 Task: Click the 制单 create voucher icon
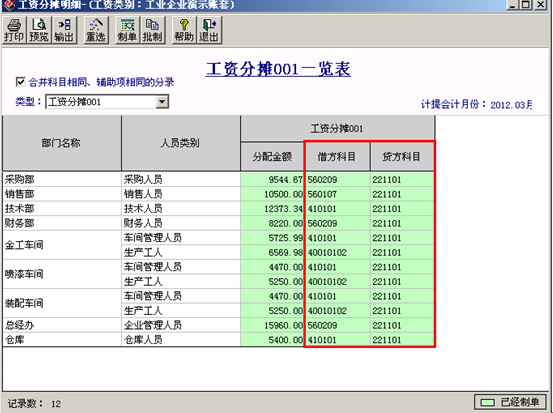(x=127, y=30)
